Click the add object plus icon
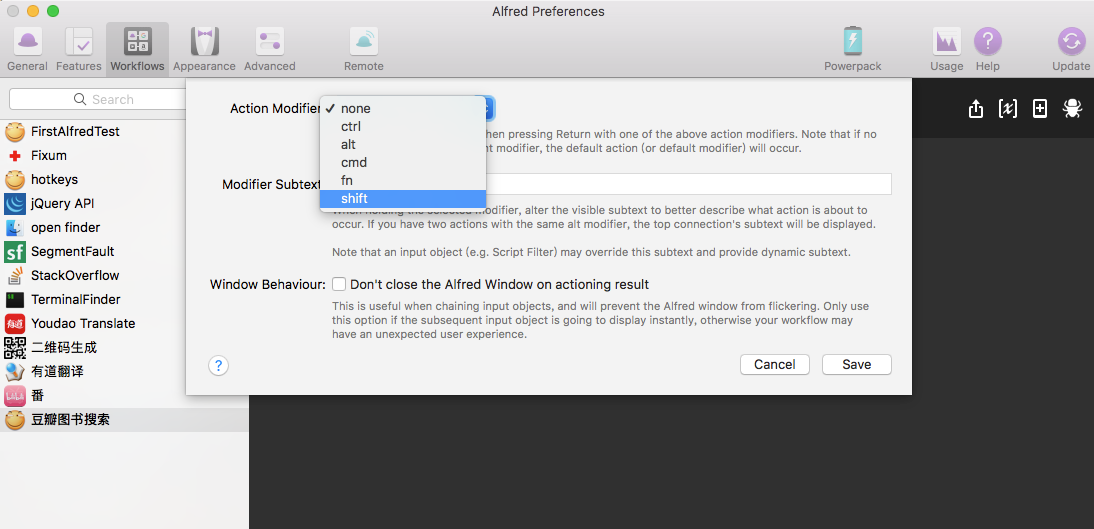The width and height of the screenshot is (1094, 529). point(1040,108)
